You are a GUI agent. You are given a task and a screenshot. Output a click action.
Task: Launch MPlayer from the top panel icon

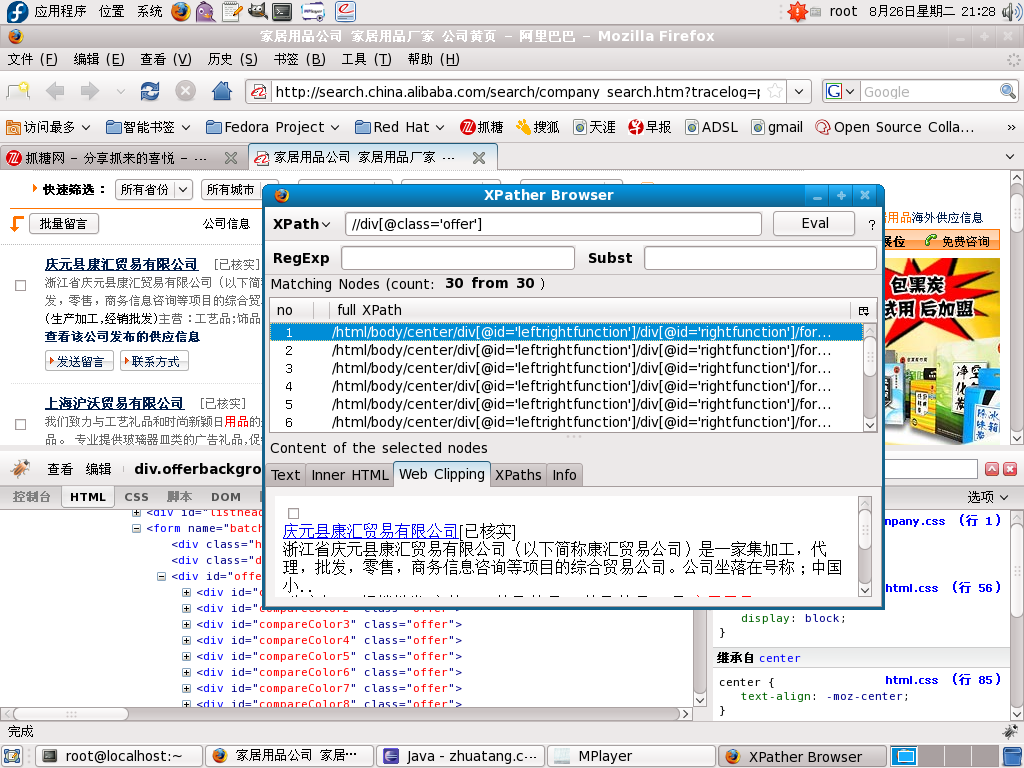[x=313, y=11]
